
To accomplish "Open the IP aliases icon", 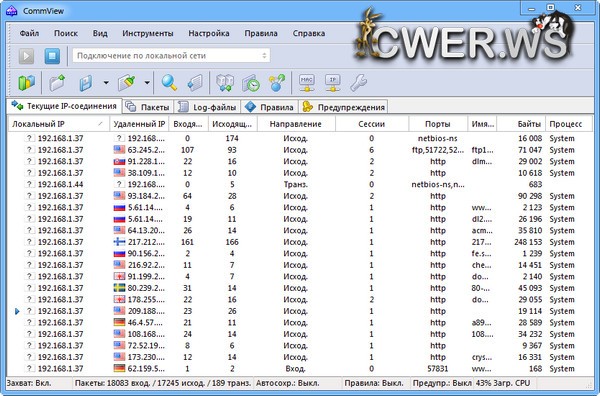I will point(333,82).
